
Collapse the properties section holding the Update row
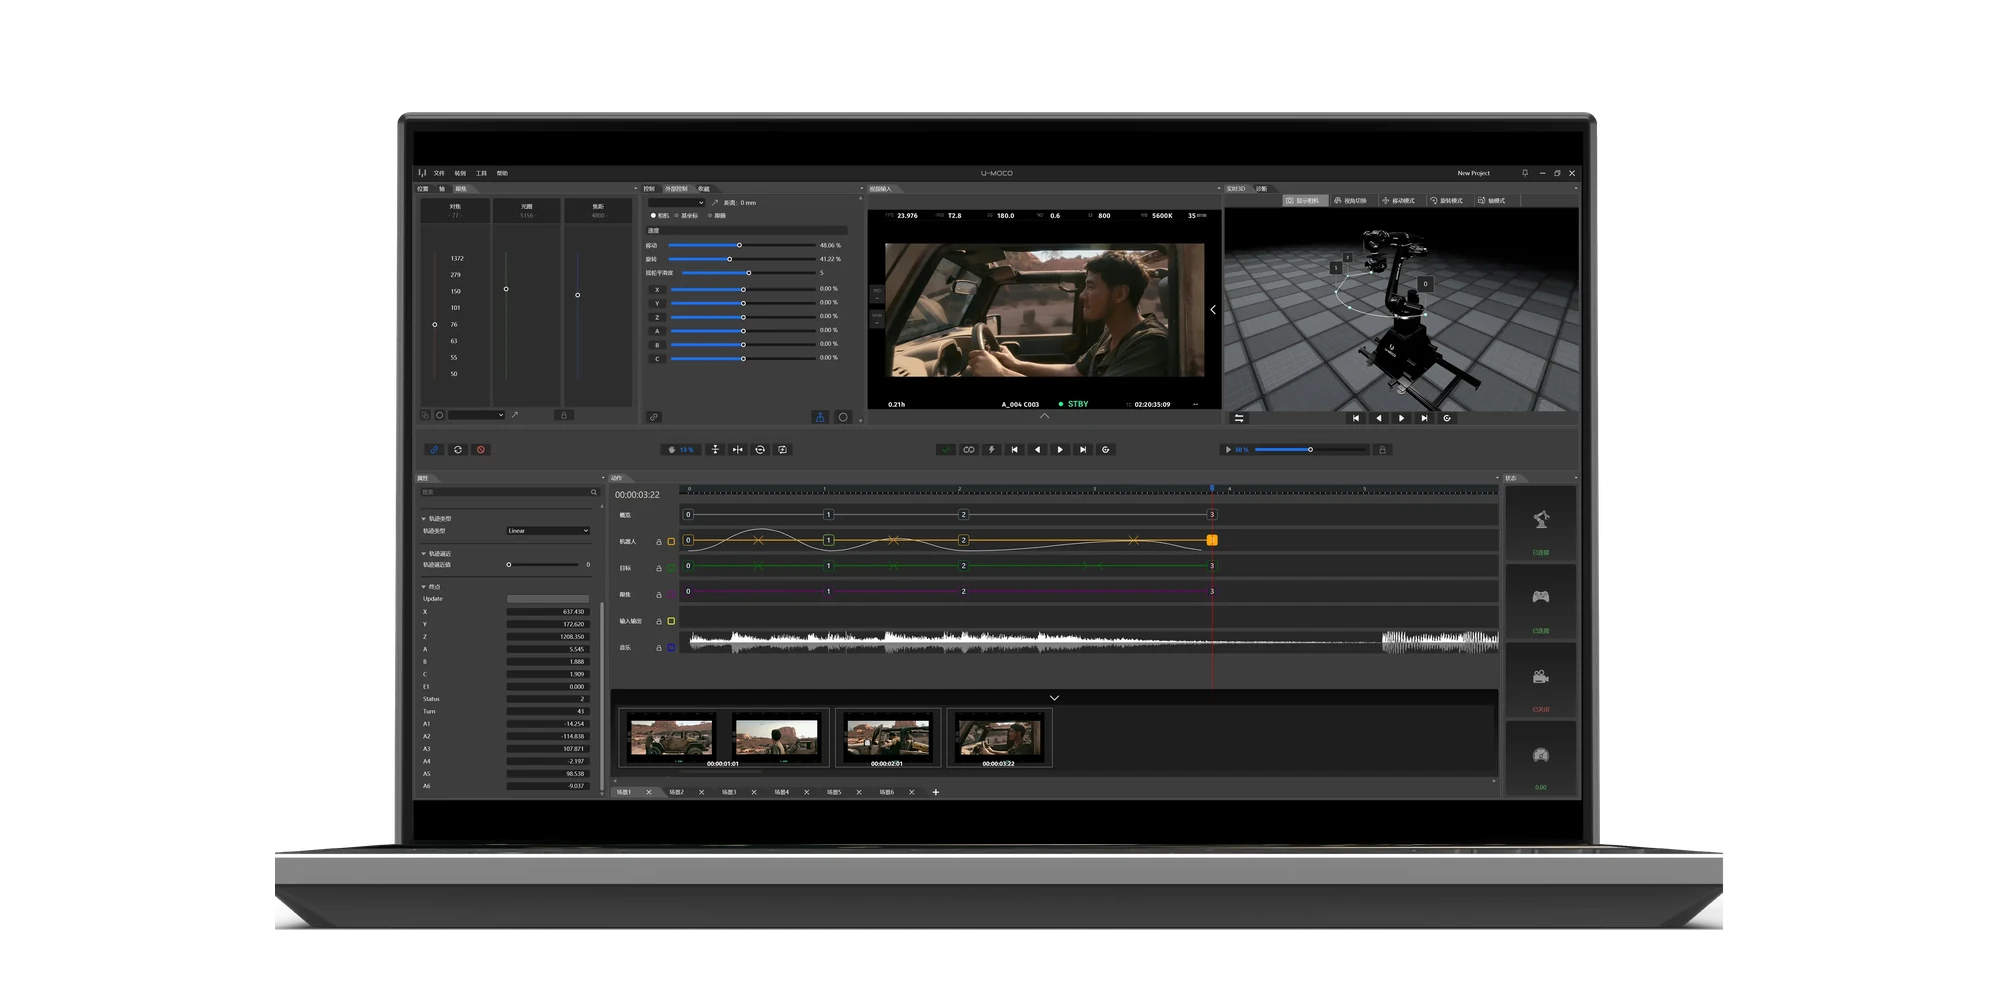424,587
